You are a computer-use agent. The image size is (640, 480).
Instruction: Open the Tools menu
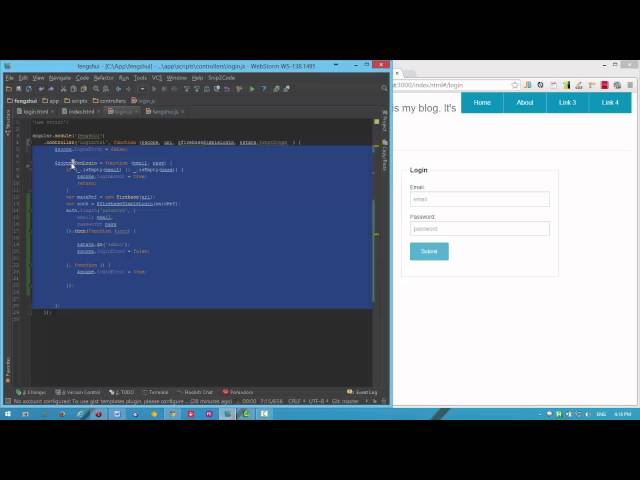click(x=140, y=78)
